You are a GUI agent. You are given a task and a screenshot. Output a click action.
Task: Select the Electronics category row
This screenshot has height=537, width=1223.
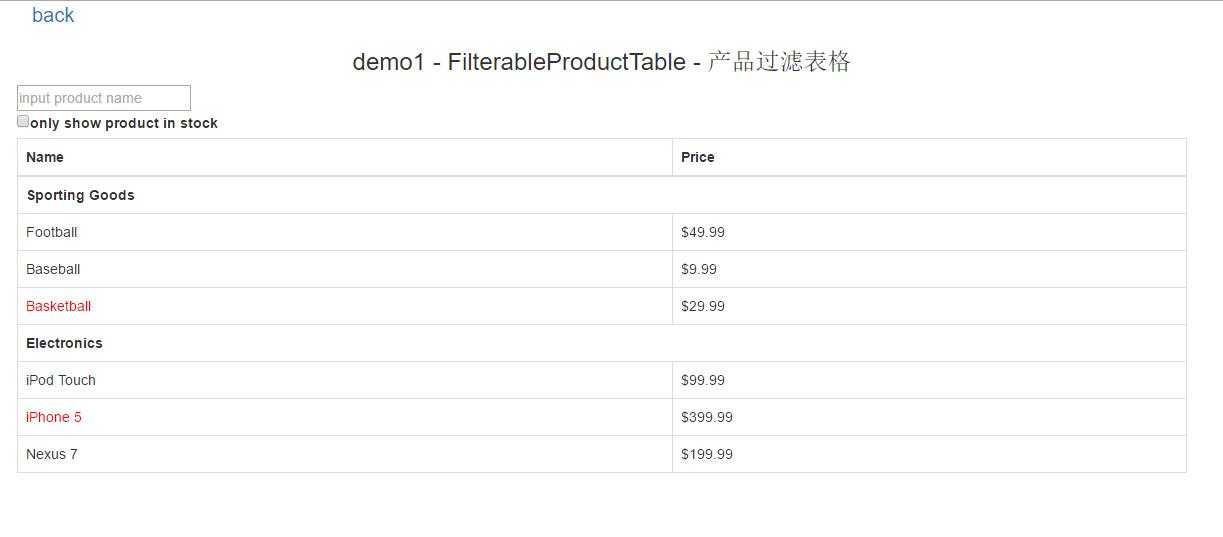click(x=64, y=343)
